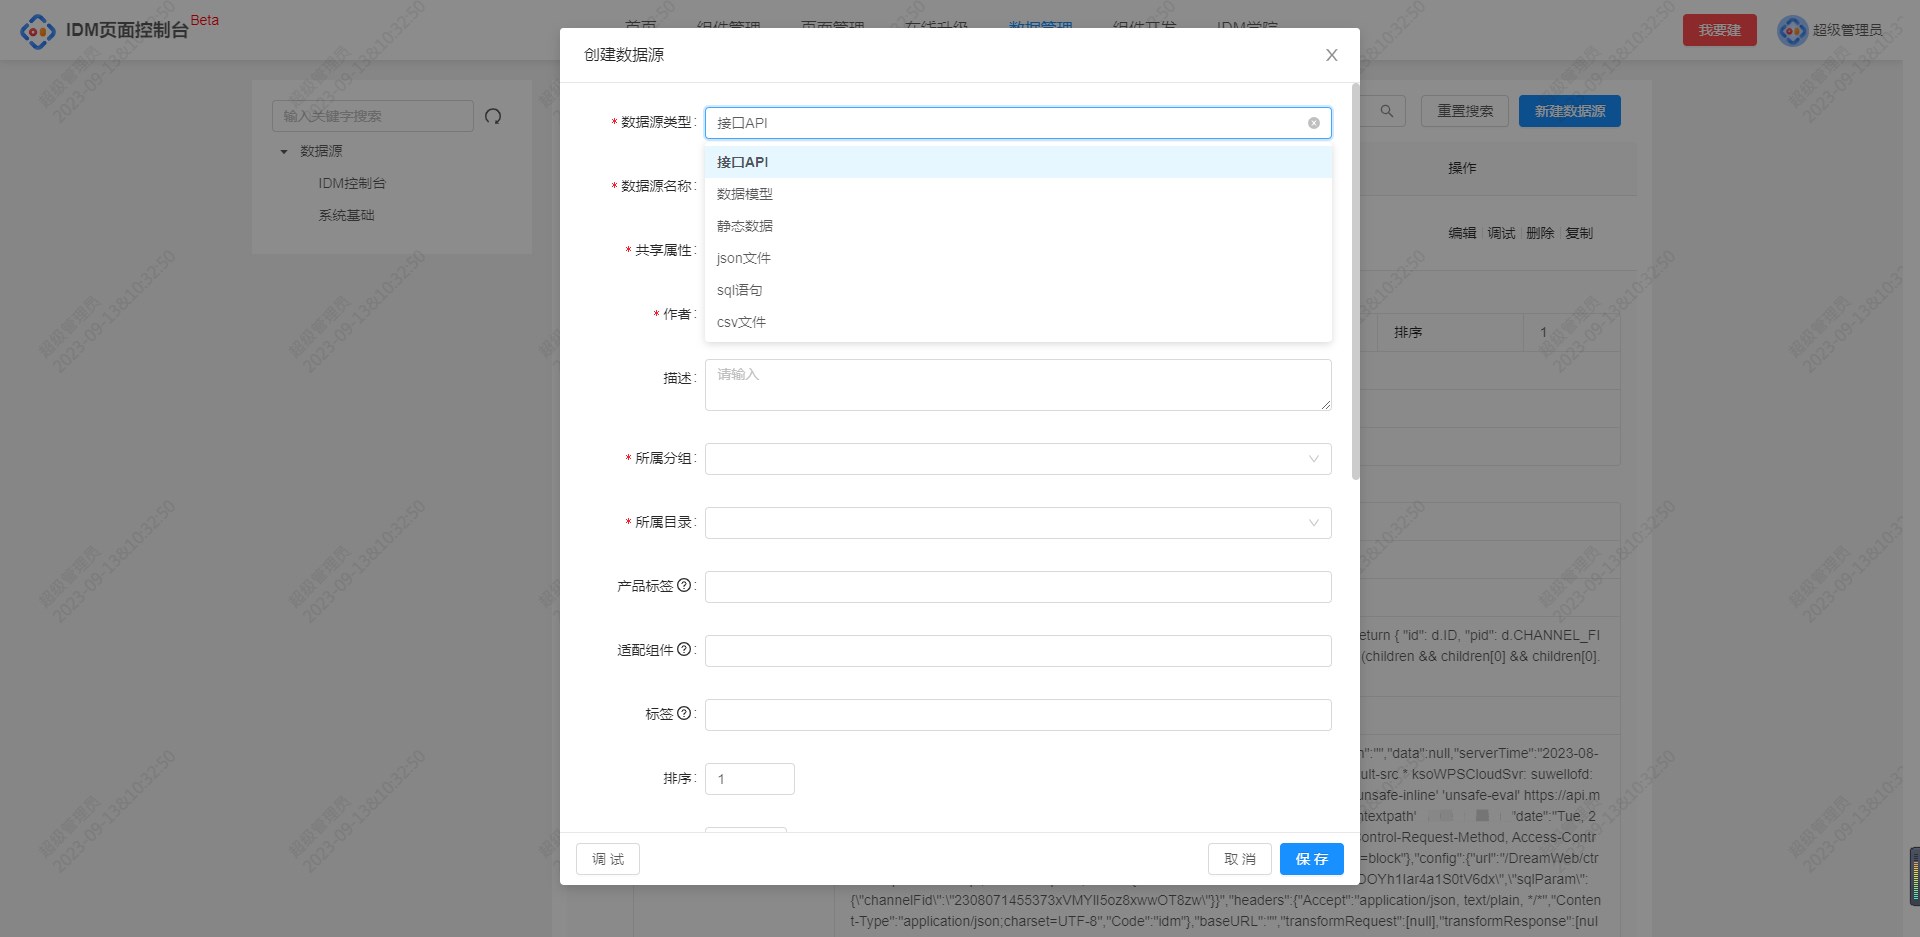Image resolution: width=1920 pixels, height=937 pixels.
Task: Open the 所属分组 dropdown
Action: pos(1018,459)
